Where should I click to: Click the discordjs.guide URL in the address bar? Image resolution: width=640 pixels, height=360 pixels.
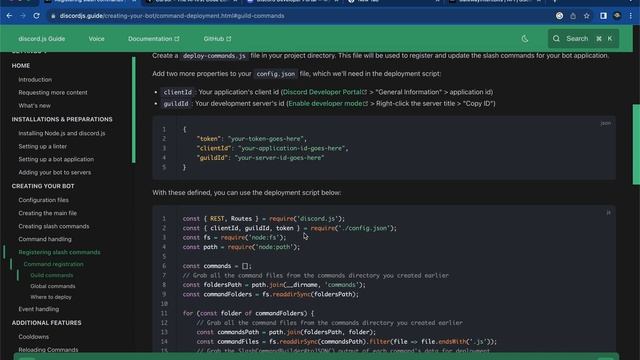[x=172, y=16]
